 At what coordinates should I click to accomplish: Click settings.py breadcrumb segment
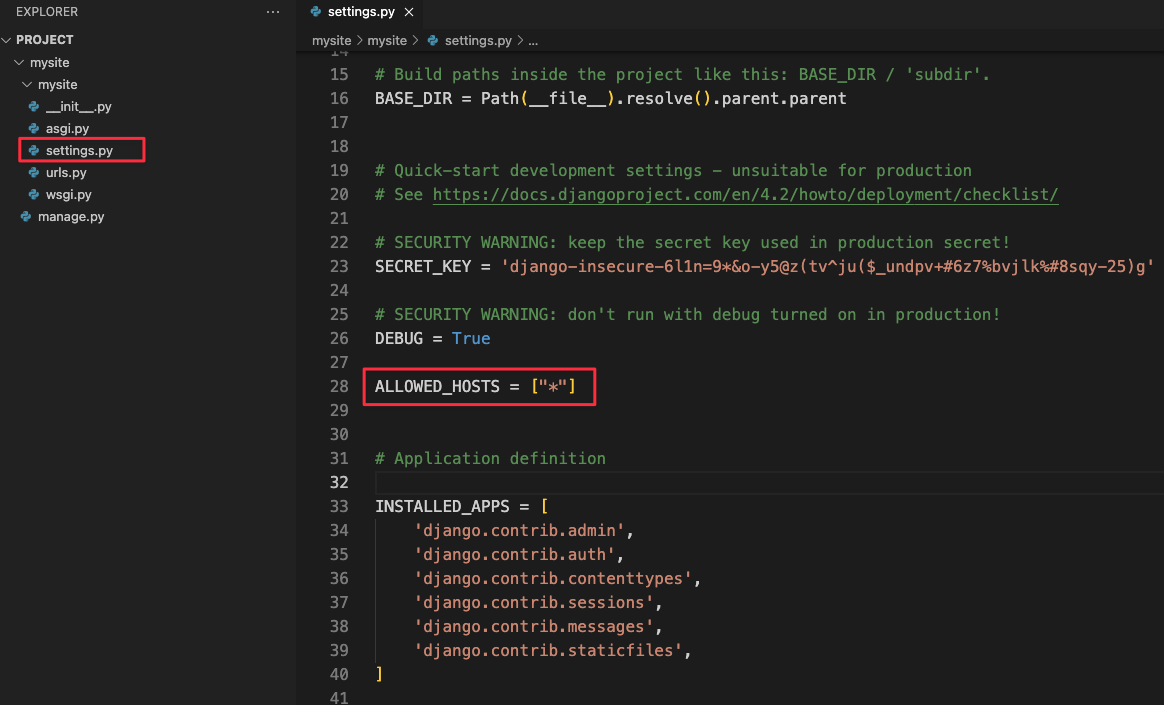click(x=478, y=41)
